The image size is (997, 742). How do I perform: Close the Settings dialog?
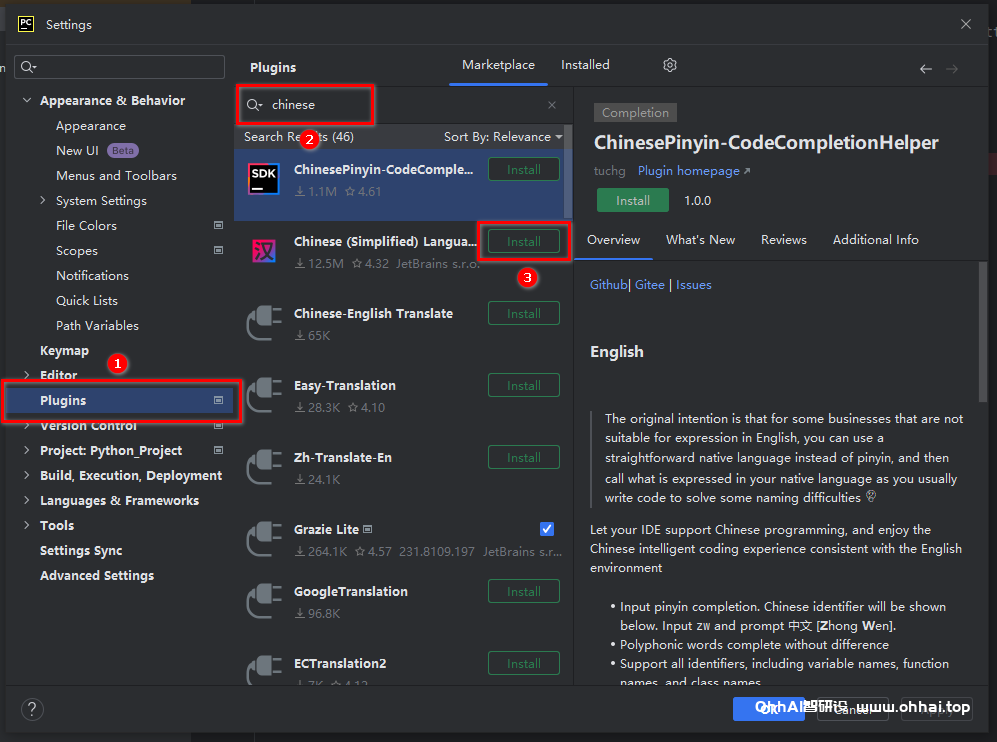[x=966, y=24]
